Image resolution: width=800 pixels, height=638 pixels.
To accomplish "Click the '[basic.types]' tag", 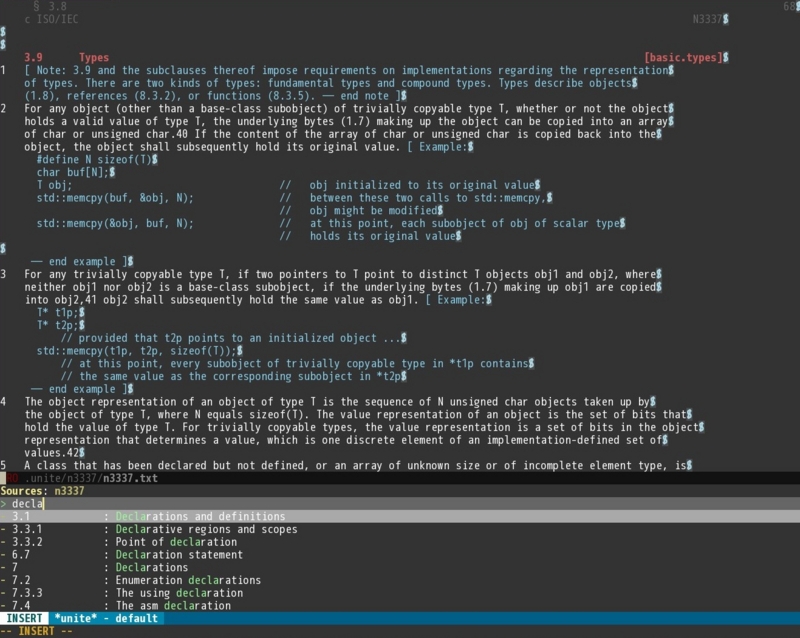I will [x=684, y=57].
